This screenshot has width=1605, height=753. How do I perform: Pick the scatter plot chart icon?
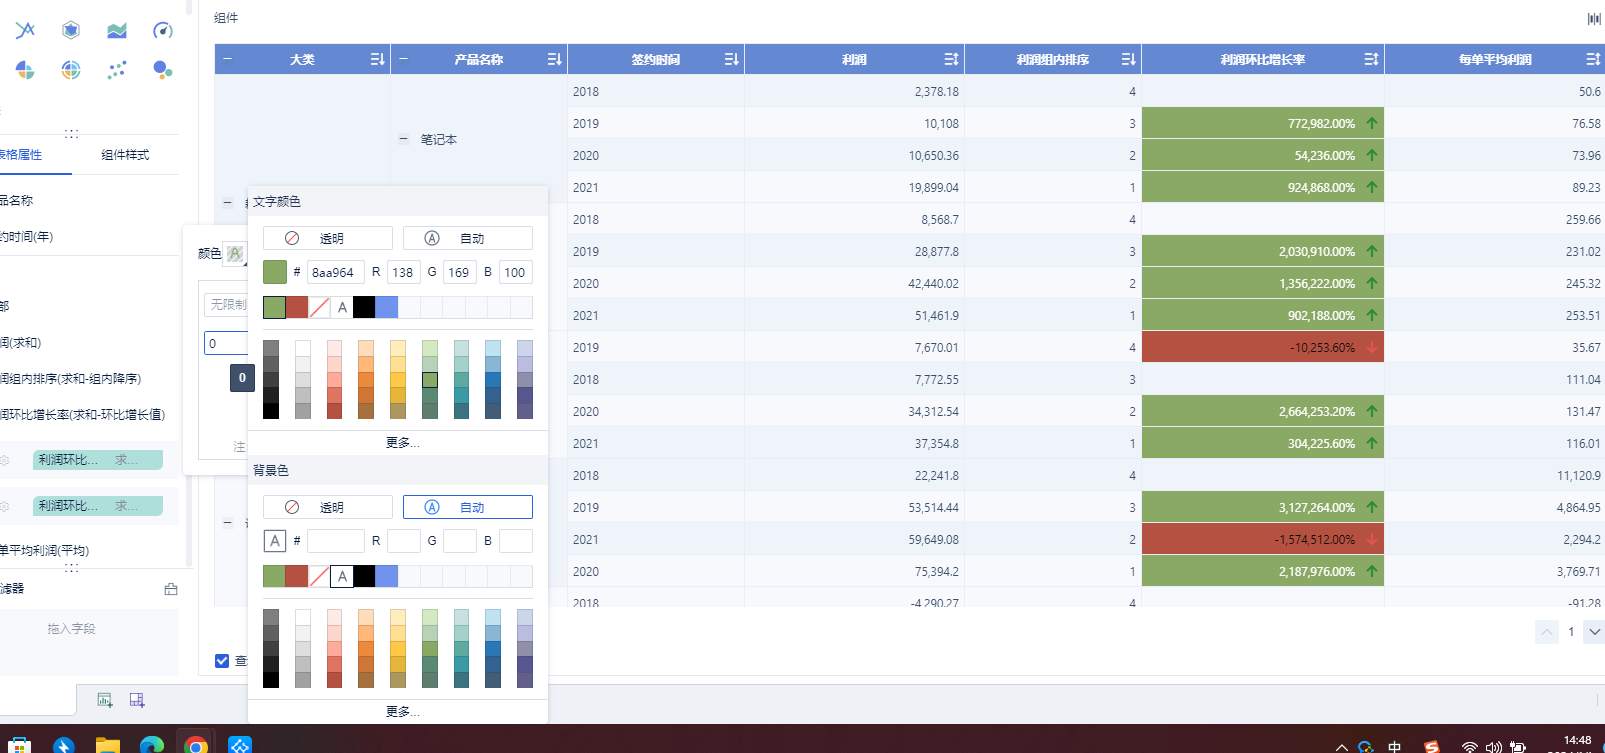click(117, 70)
